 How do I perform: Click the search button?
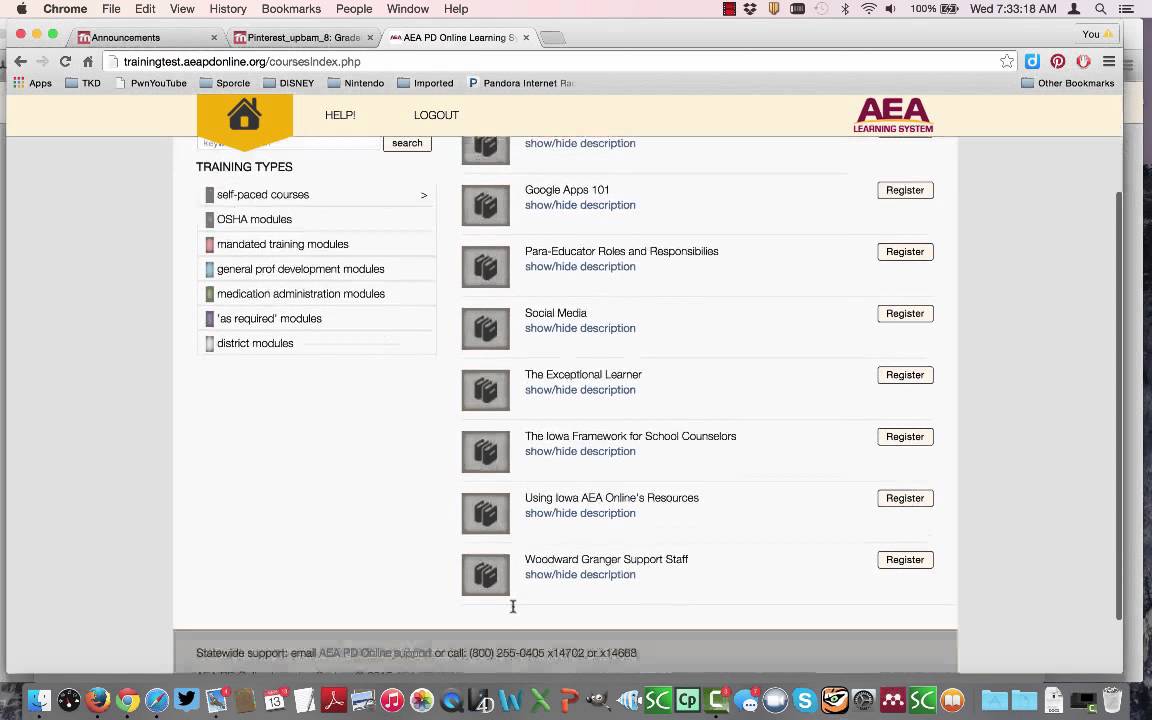point(407,143)
